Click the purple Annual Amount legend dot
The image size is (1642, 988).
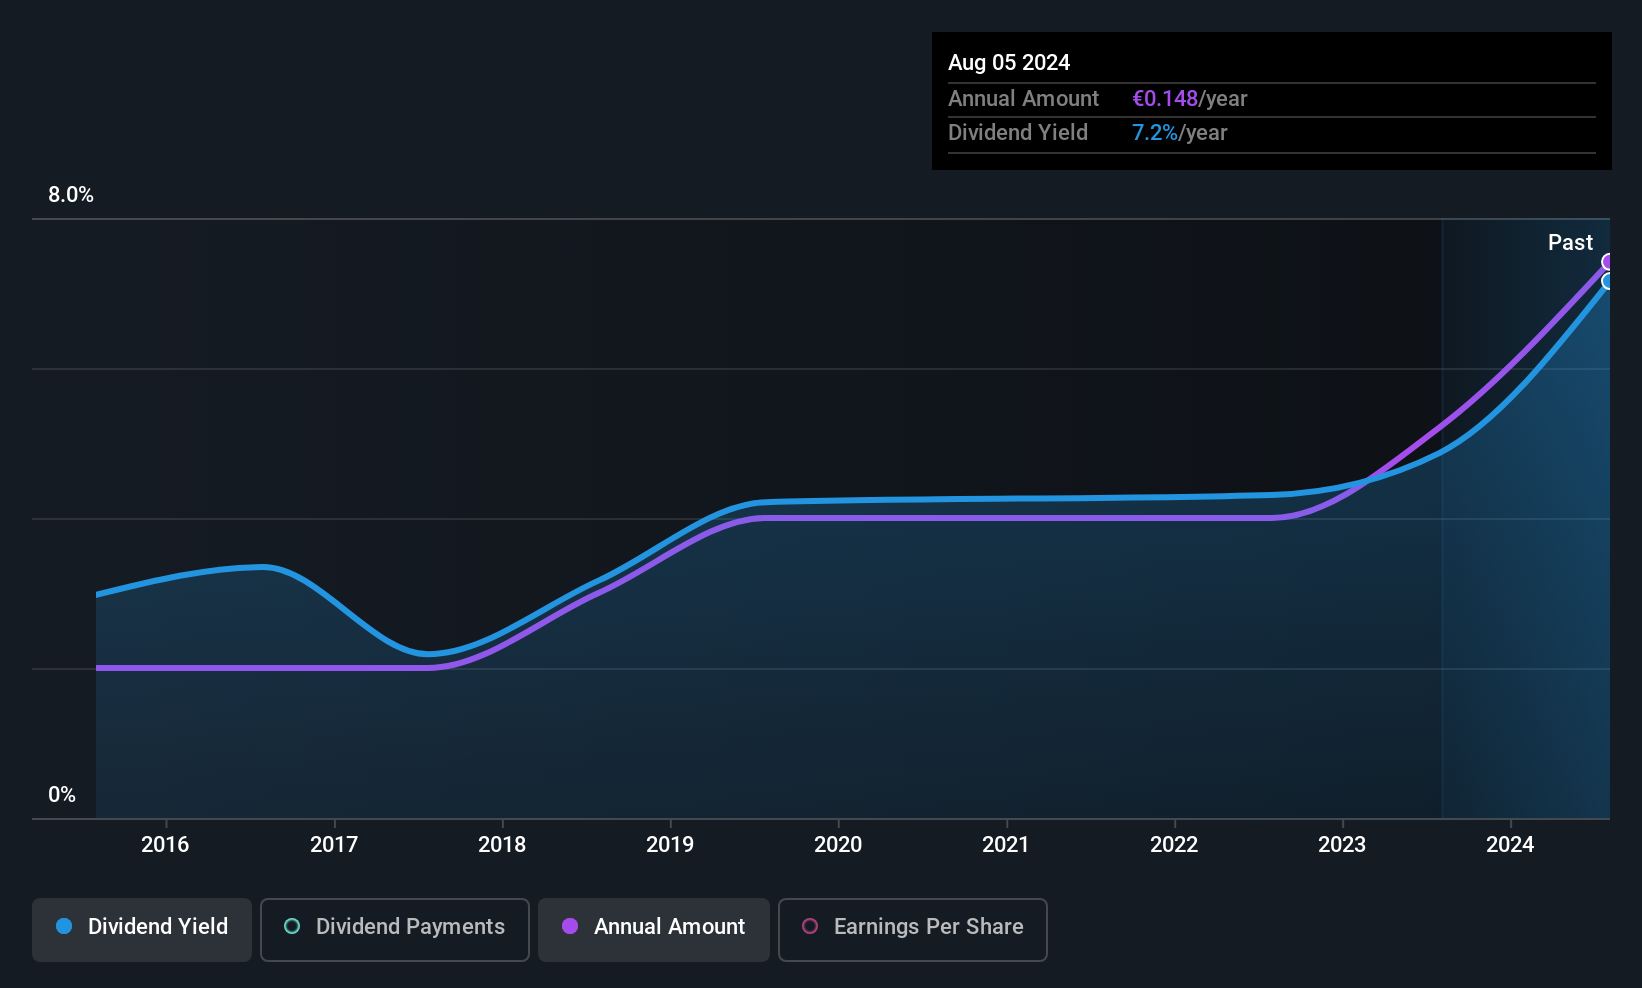570,926
